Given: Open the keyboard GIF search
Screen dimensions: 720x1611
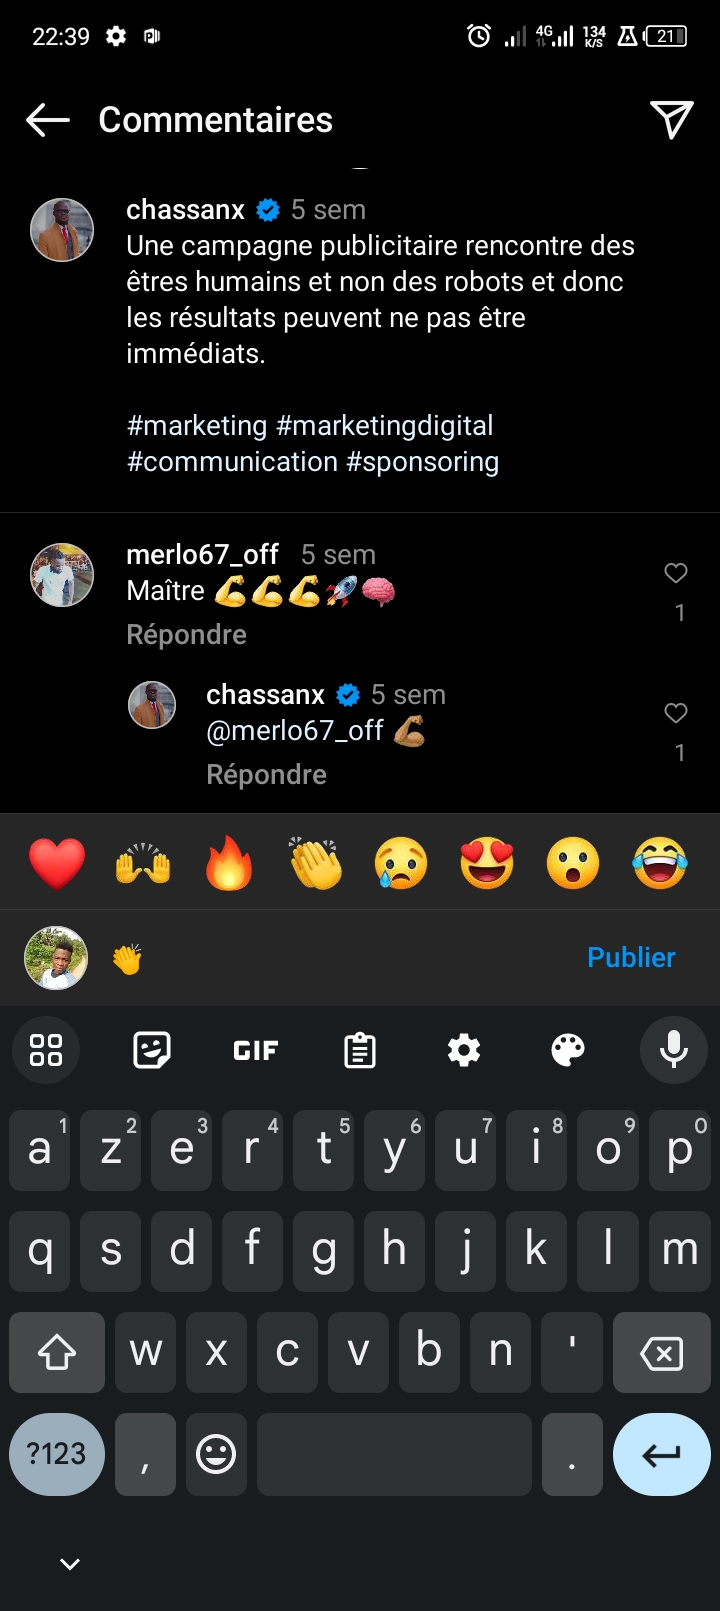Looking at the screenshot, I should (x=256, y=1050).
